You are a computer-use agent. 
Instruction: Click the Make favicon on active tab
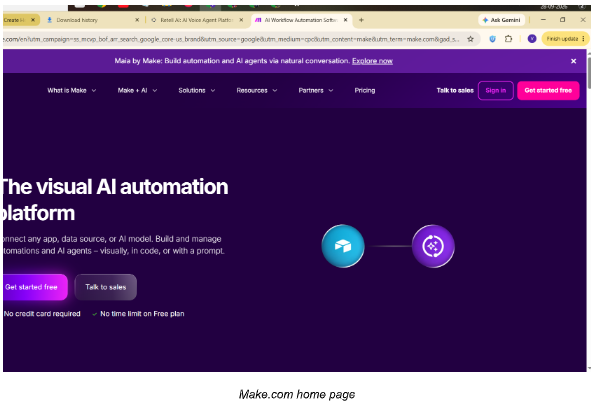pyautogui.click(x=258, y=20)
